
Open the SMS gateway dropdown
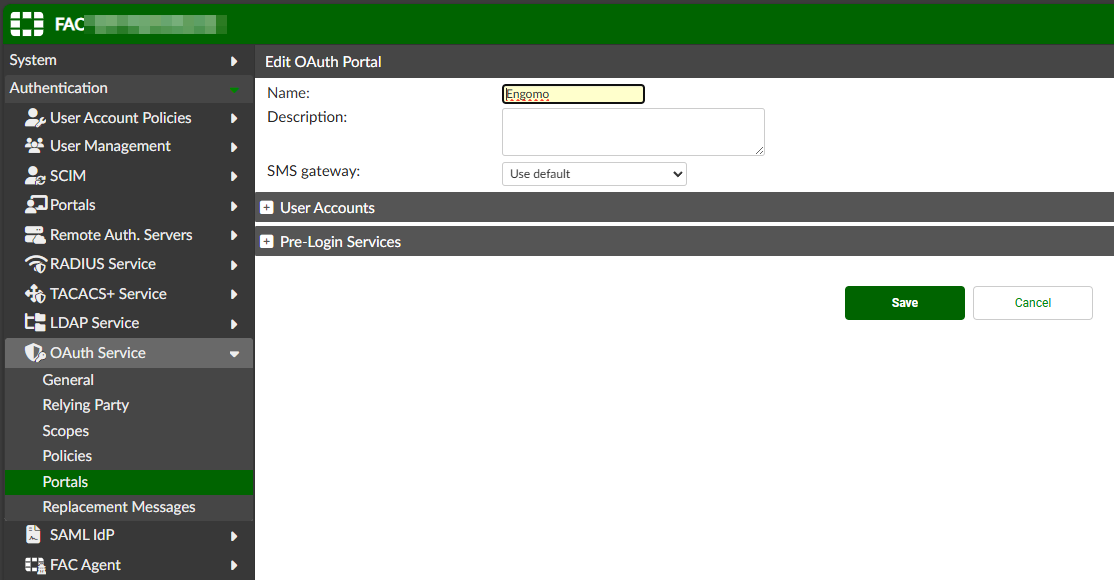click(x=594, y=174)
